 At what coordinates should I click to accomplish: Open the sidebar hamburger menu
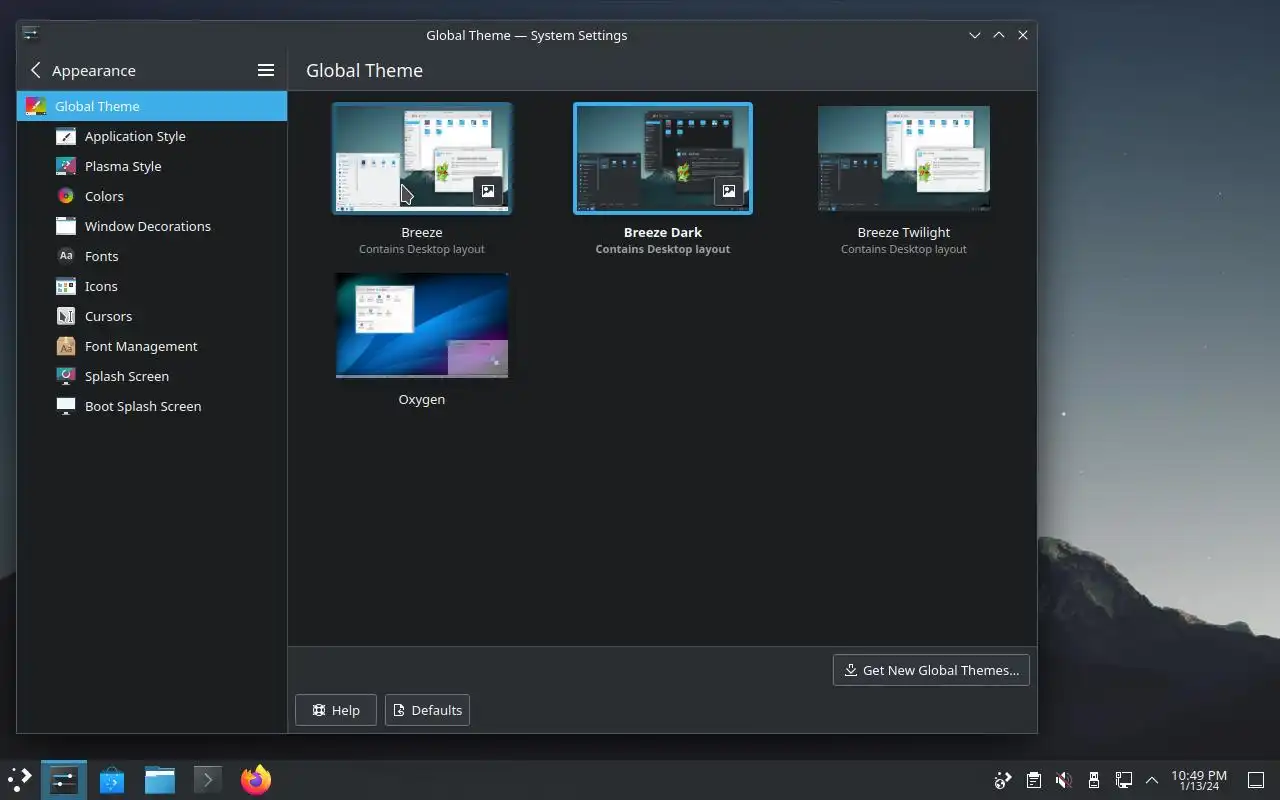(266, 70)
